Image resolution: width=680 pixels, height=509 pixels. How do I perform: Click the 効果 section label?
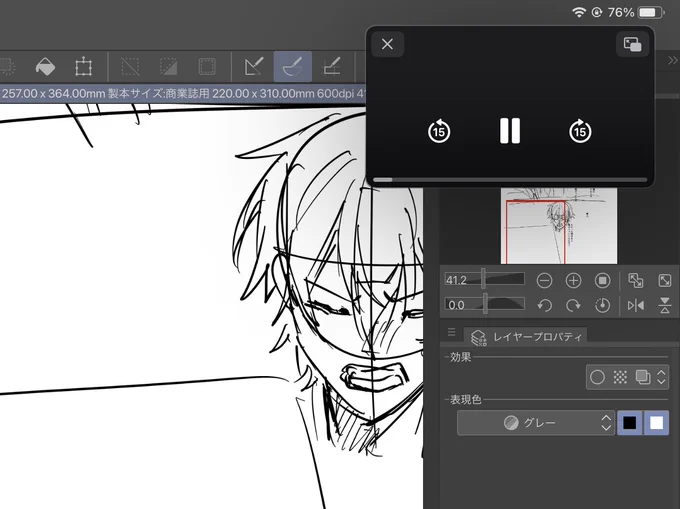460,357
